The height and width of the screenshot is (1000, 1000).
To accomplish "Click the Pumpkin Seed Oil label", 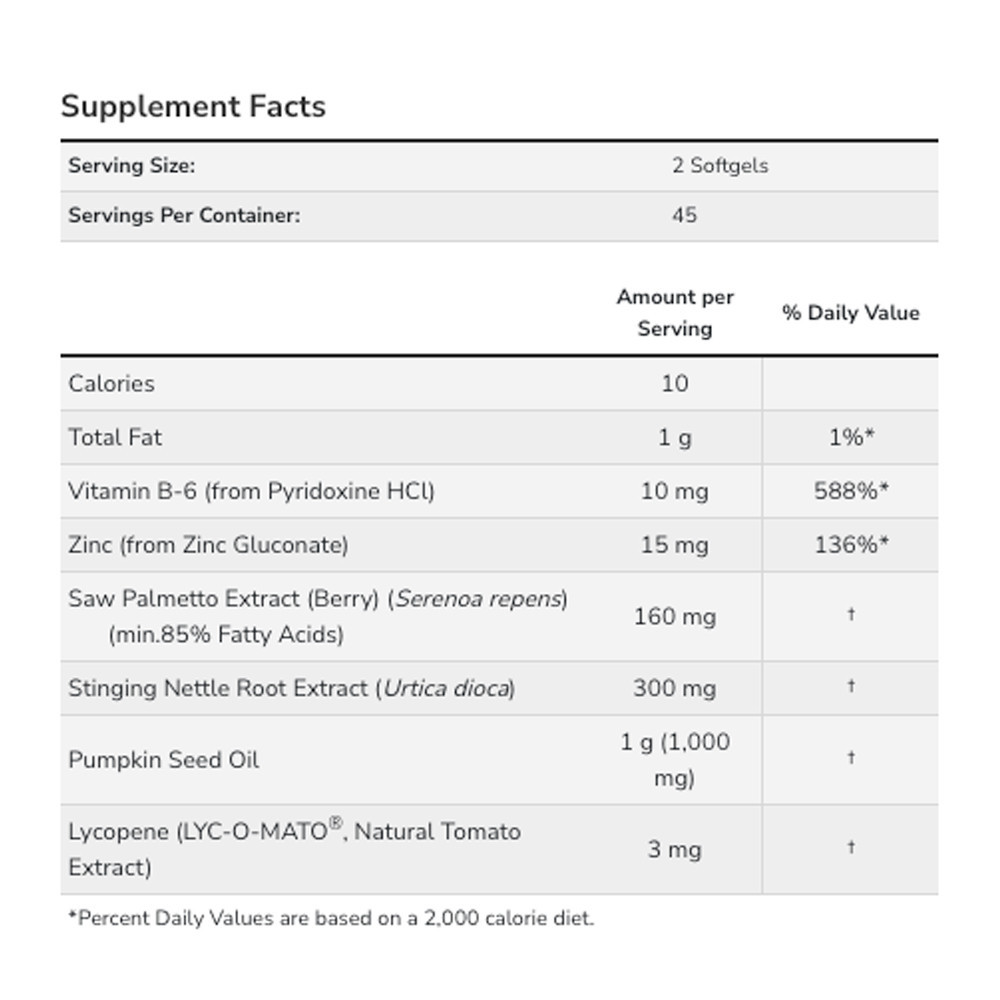I will click(164, 759).
